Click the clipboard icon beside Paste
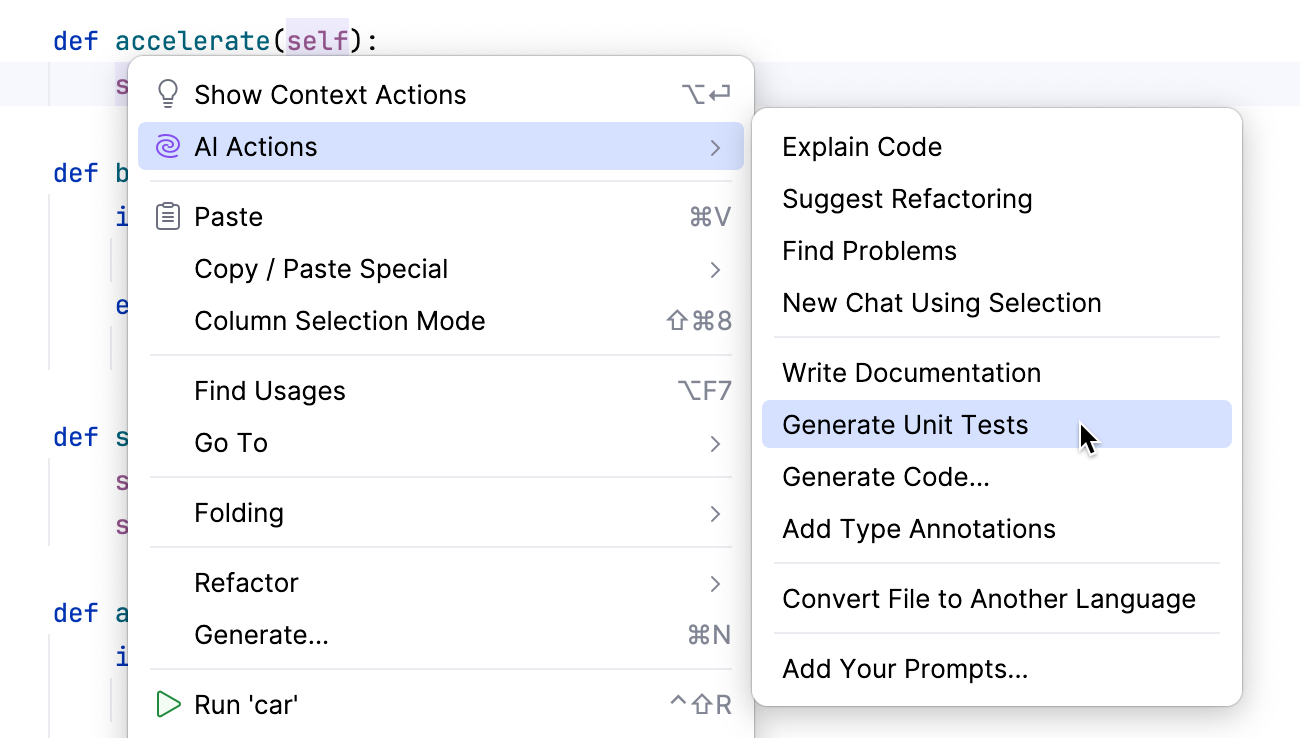The image size is (1300, 738). pos(168,216)
